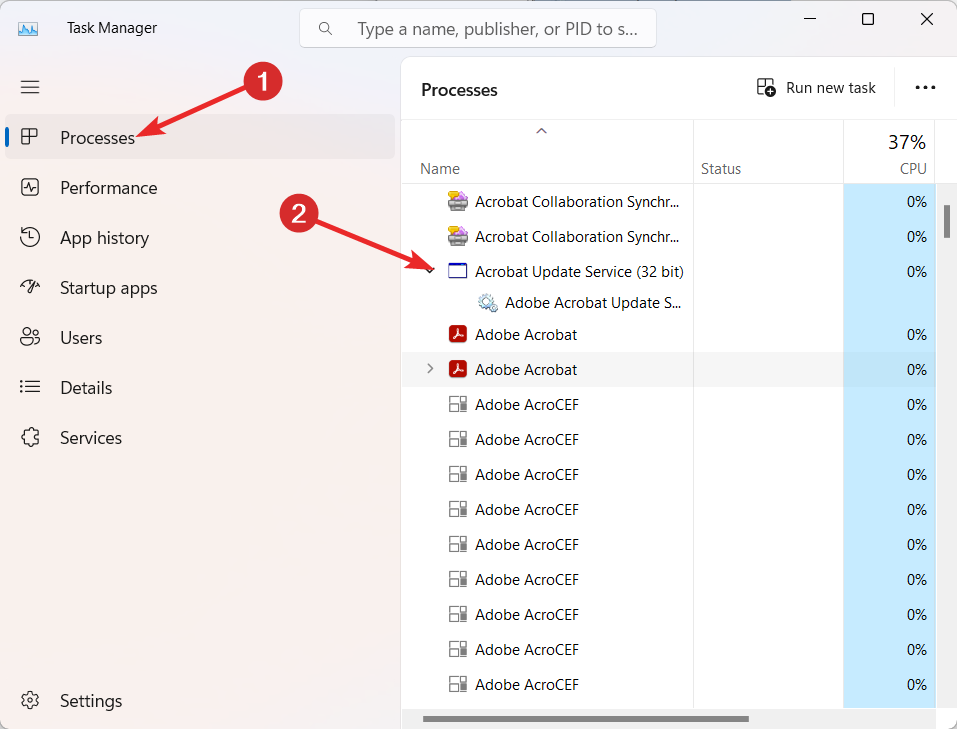Collapse the Acrobat Update Service group
957x729 pixels.
coord(430,271)
